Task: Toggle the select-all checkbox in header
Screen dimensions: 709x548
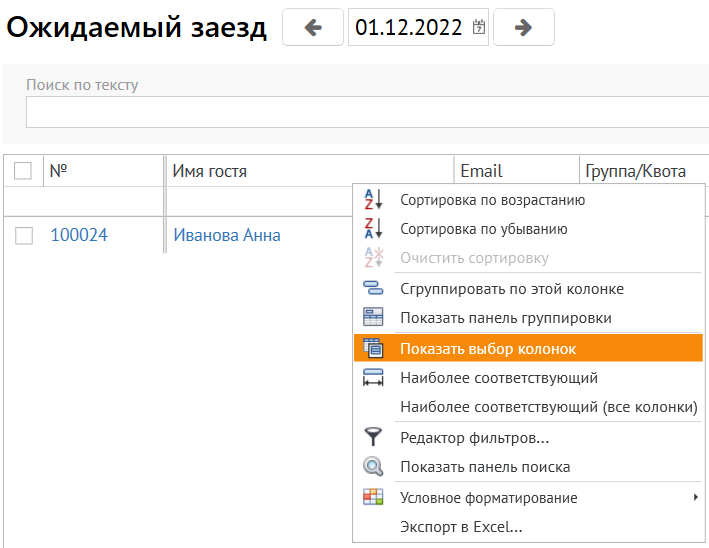Action: tap(23, 172)
